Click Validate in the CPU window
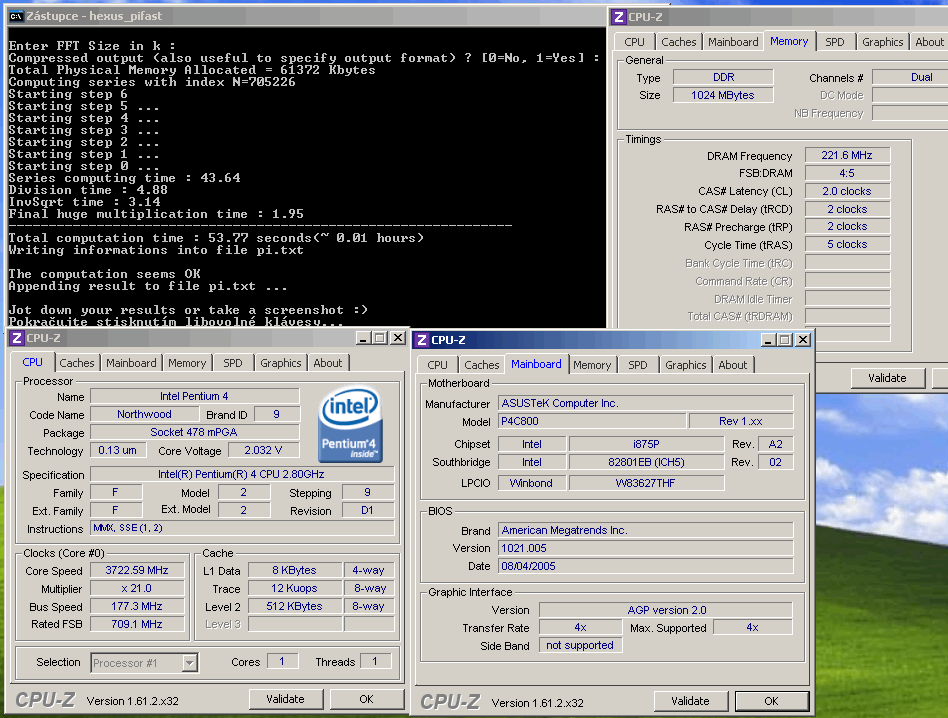 [x=285, y=699]
